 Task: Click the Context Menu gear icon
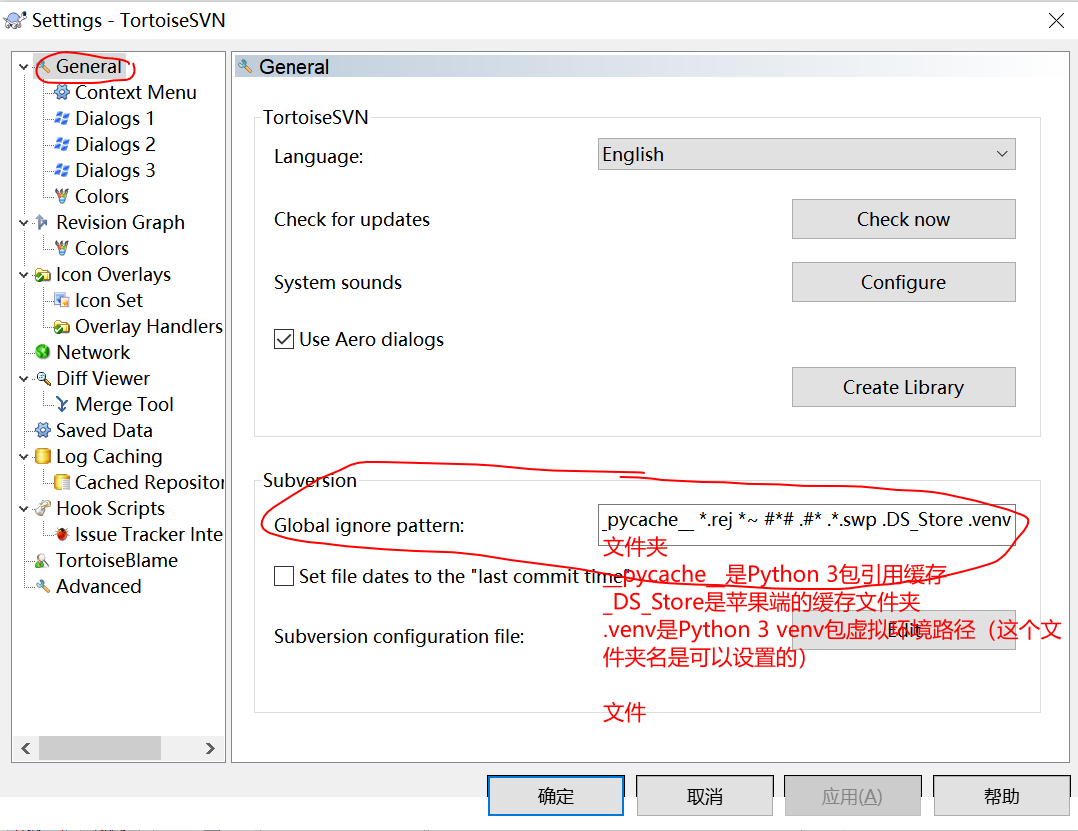pyautogui.click(x=62, y=92)
